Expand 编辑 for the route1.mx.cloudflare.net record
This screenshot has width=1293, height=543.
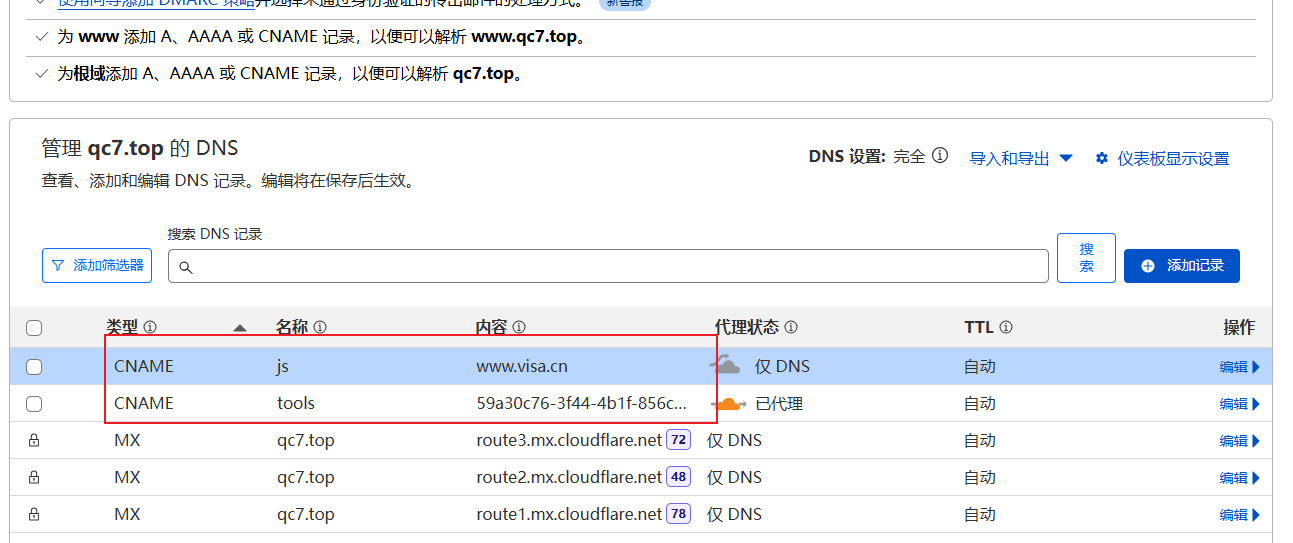[1239, 515]
